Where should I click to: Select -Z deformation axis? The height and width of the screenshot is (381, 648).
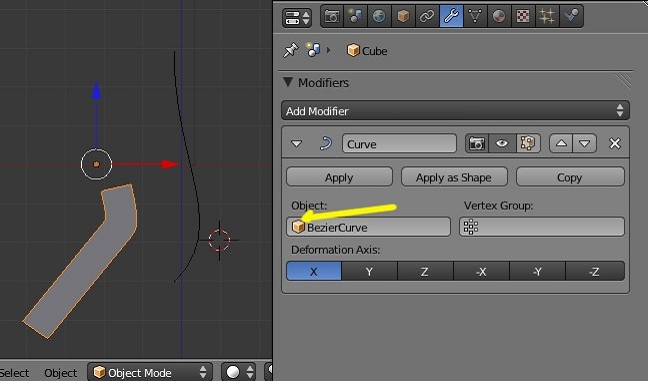click(x=595, y=271)
